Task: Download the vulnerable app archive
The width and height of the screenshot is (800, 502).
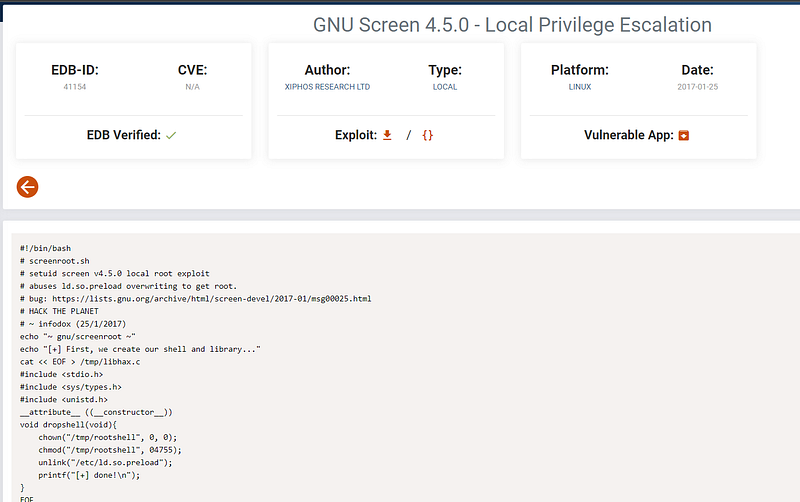Action: point(684,135)
